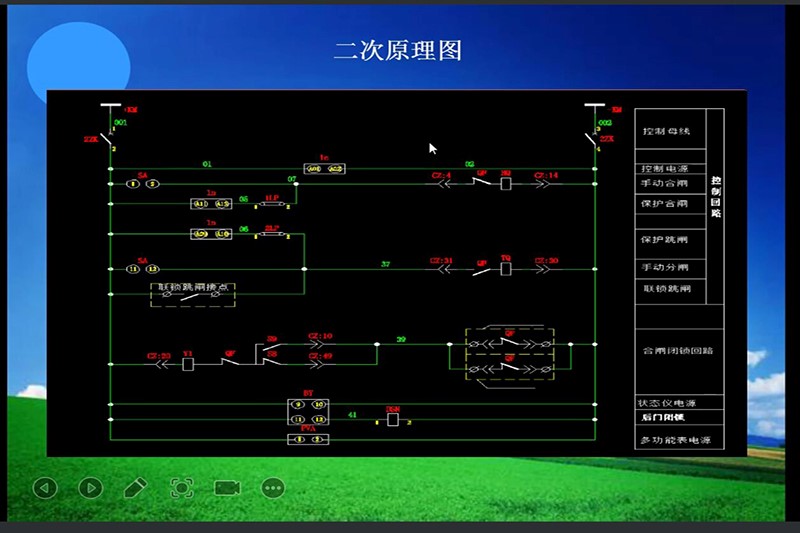Advance to the next slide with the right arrow
The image size is (800, 533).
(x=91, y=488)
